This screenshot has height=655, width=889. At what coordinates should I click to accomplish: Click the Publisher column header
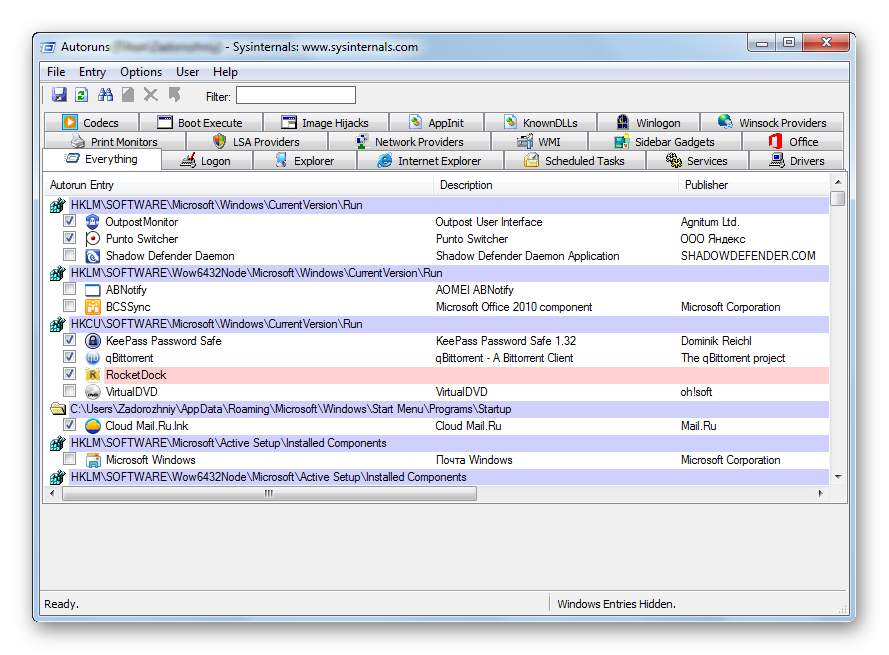753,185
